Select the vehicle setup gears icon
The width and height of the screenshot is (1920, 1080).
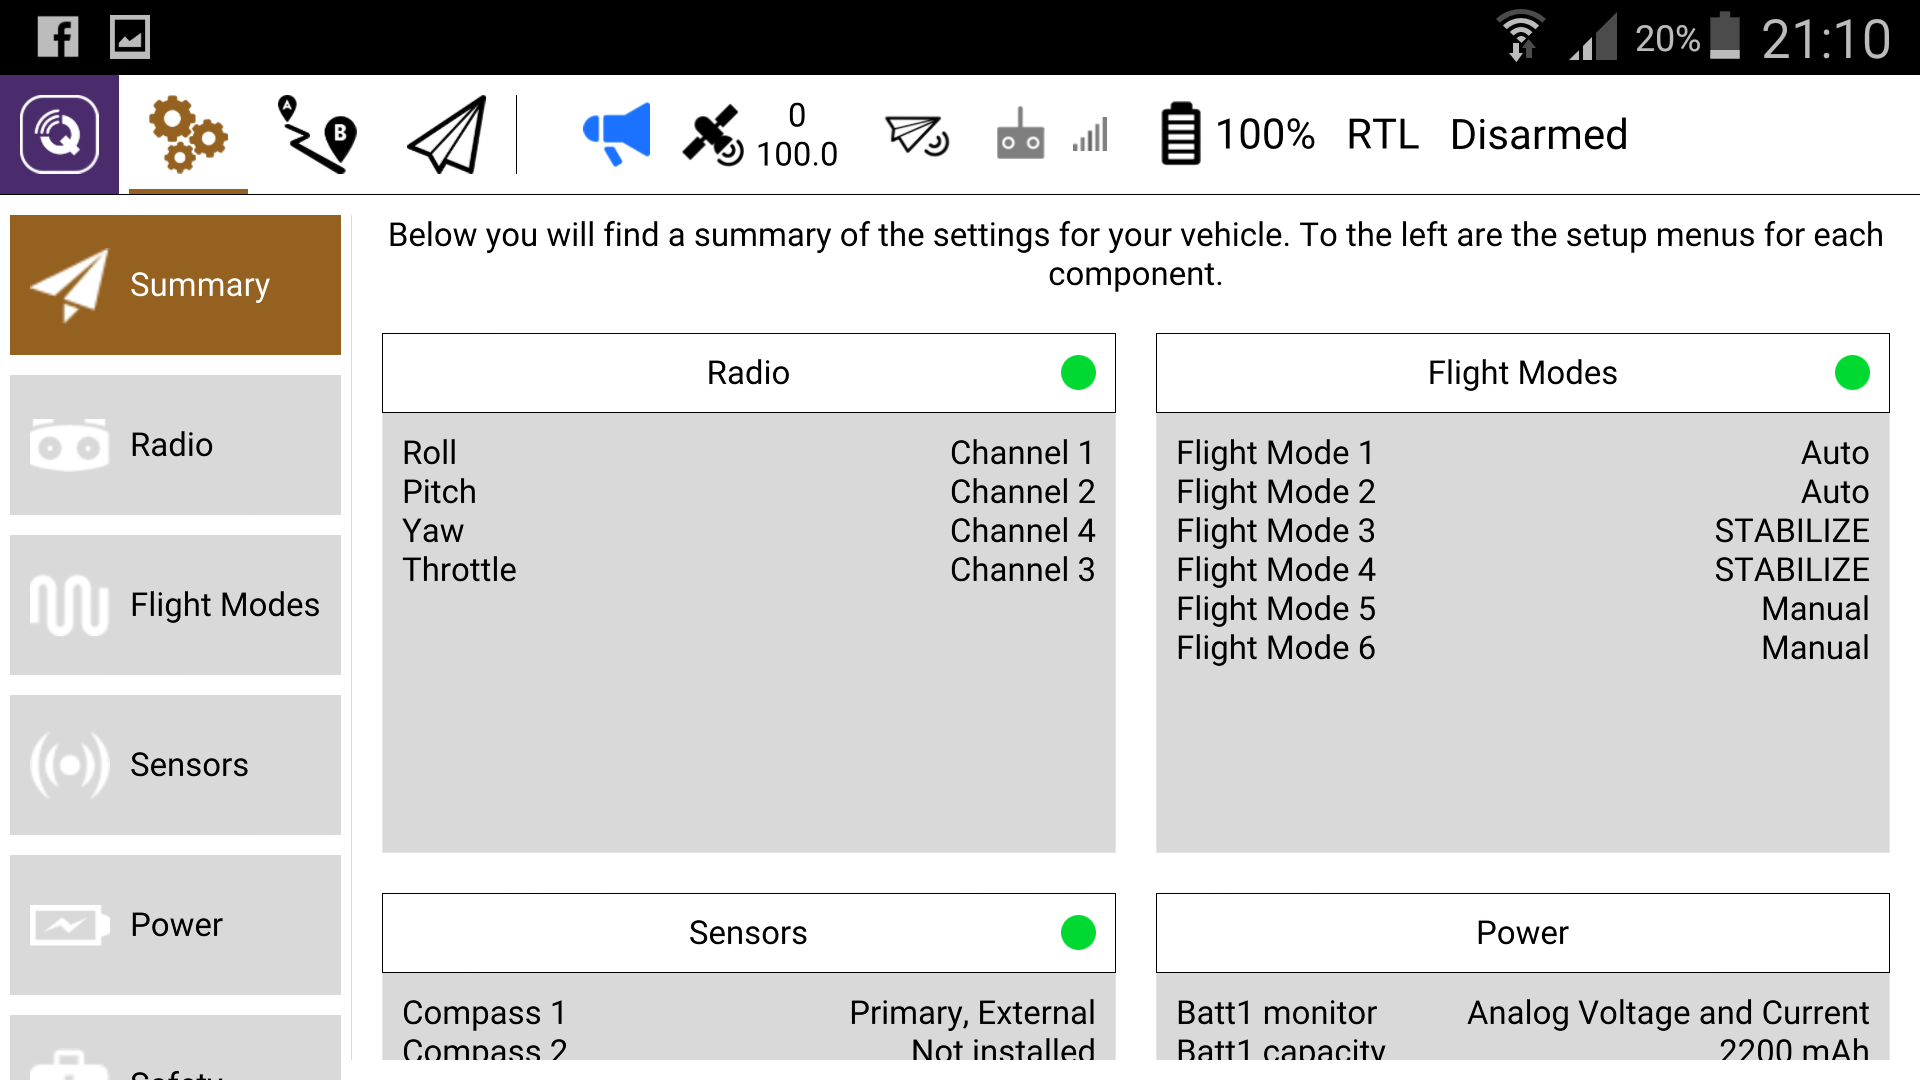tap(188, 135)
